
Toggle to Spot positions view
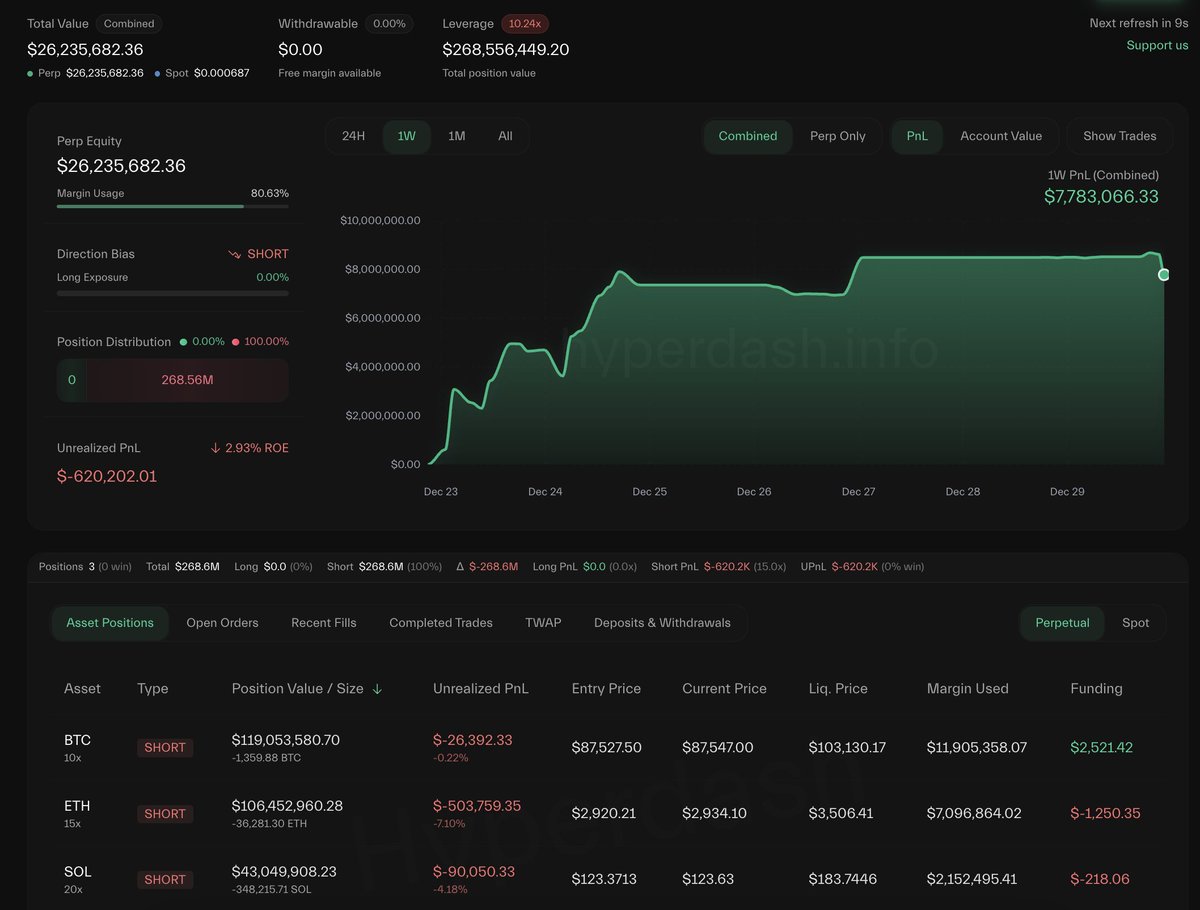[1135, 623]
